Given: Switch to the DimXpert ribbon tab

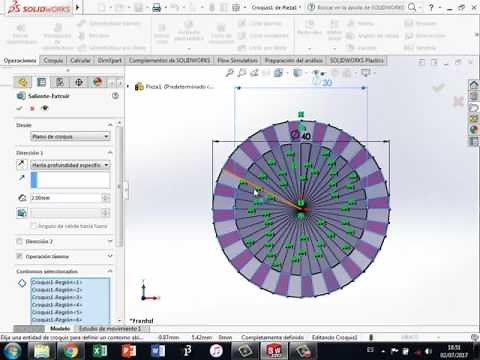Looking at the screenshot, I should point(109,61).
